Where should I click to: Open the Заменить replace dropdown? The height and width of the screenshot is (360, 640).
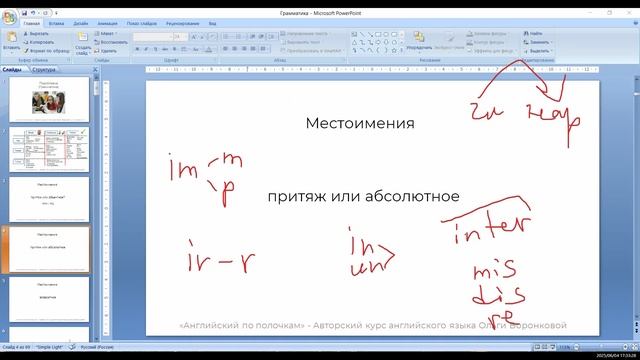(538, 42)
